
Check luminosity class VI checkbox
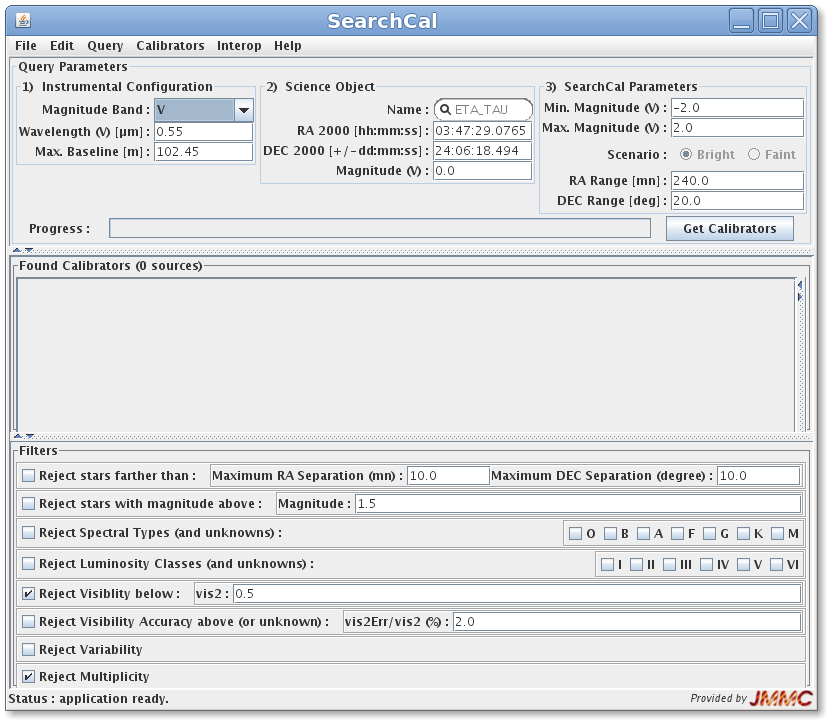[x=776, y=565]
